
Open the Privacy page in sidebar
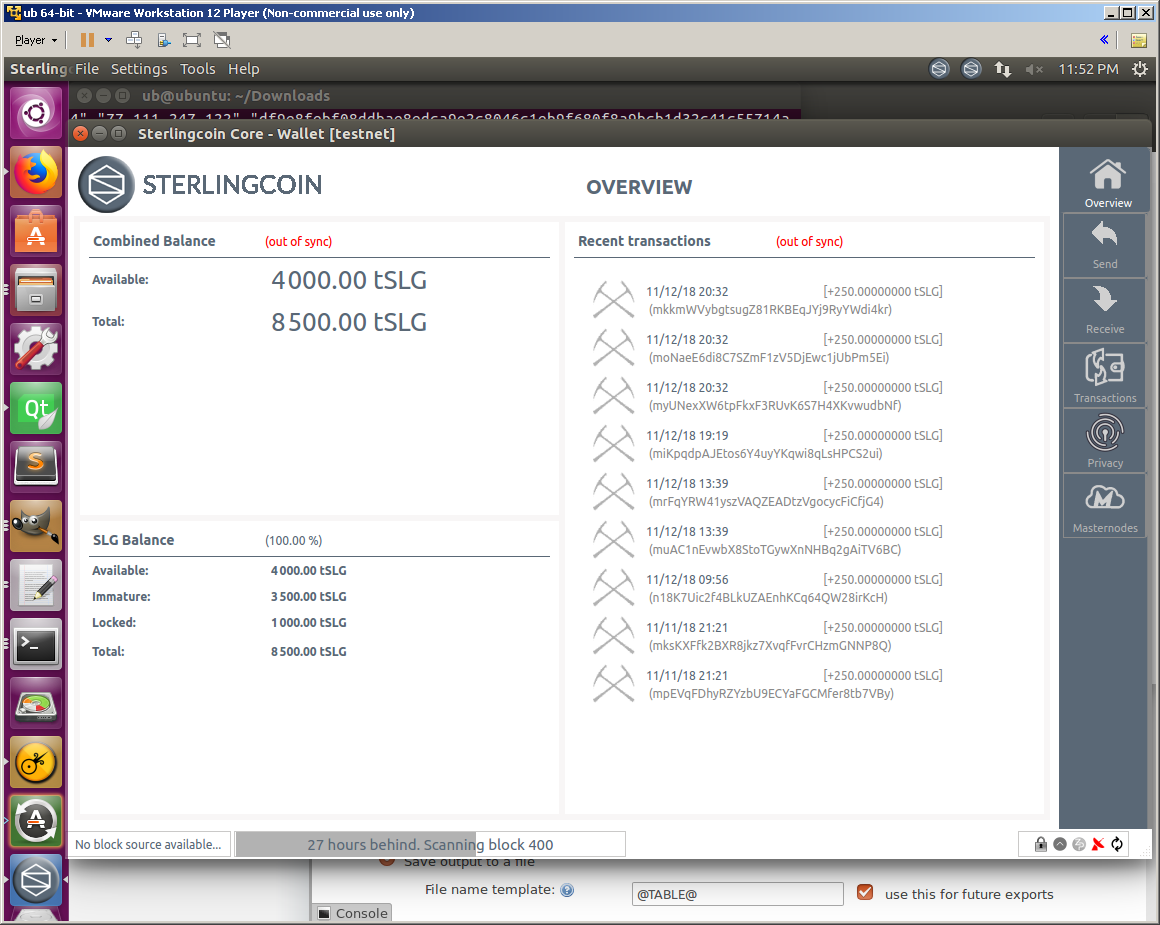coord(1105,441)
